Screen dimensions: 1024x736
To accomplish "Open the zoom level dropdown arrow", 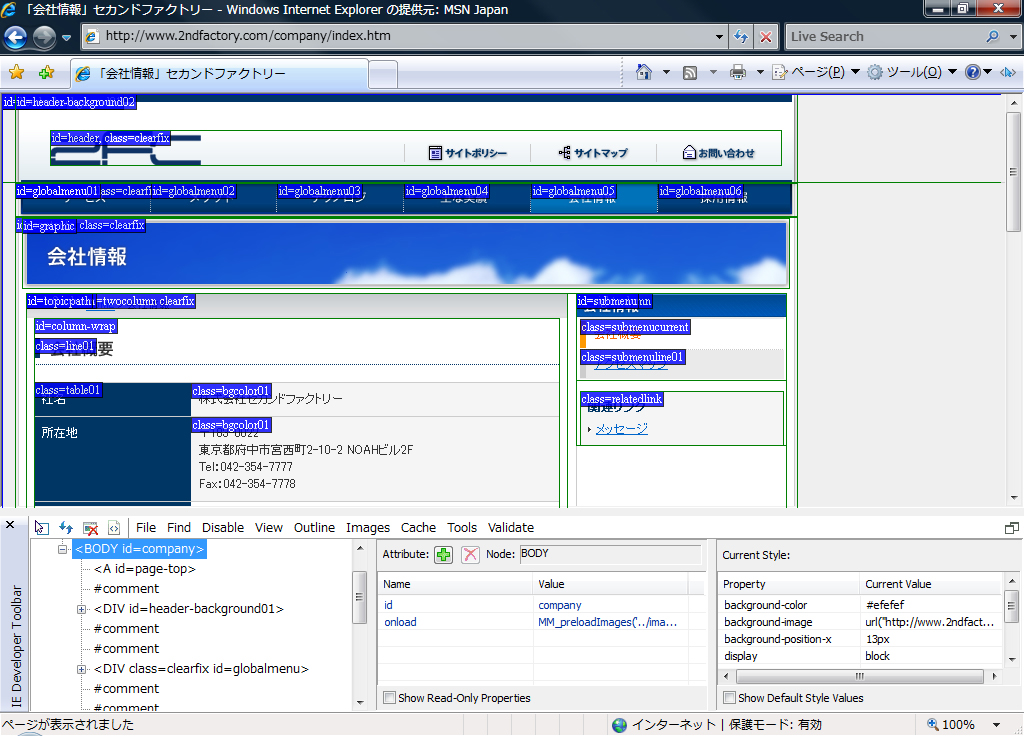I will (x=997, y=724).
